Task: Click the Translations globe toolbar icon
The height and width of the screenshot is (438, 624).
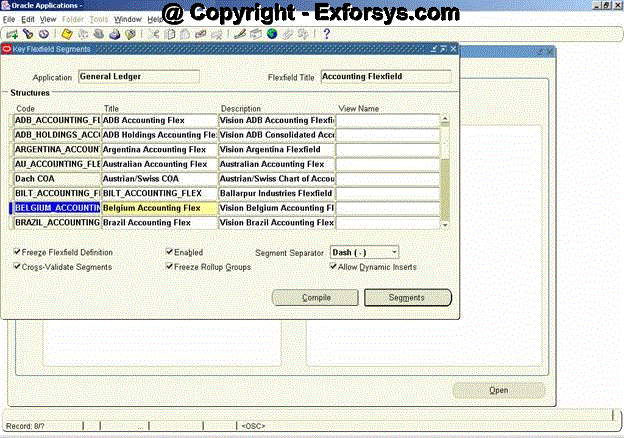Action: click(x=272, y=34)
